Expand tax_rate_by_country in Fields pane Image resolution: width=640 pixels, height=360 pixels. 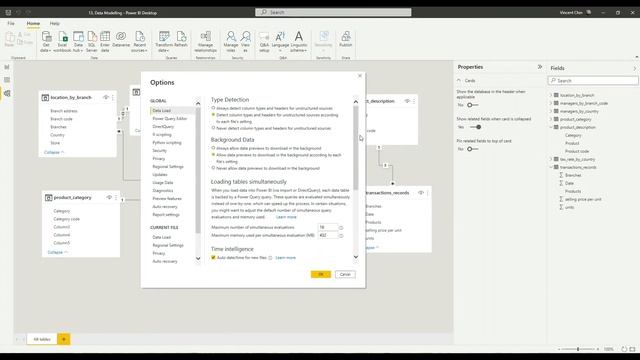(x=551, y=159)
